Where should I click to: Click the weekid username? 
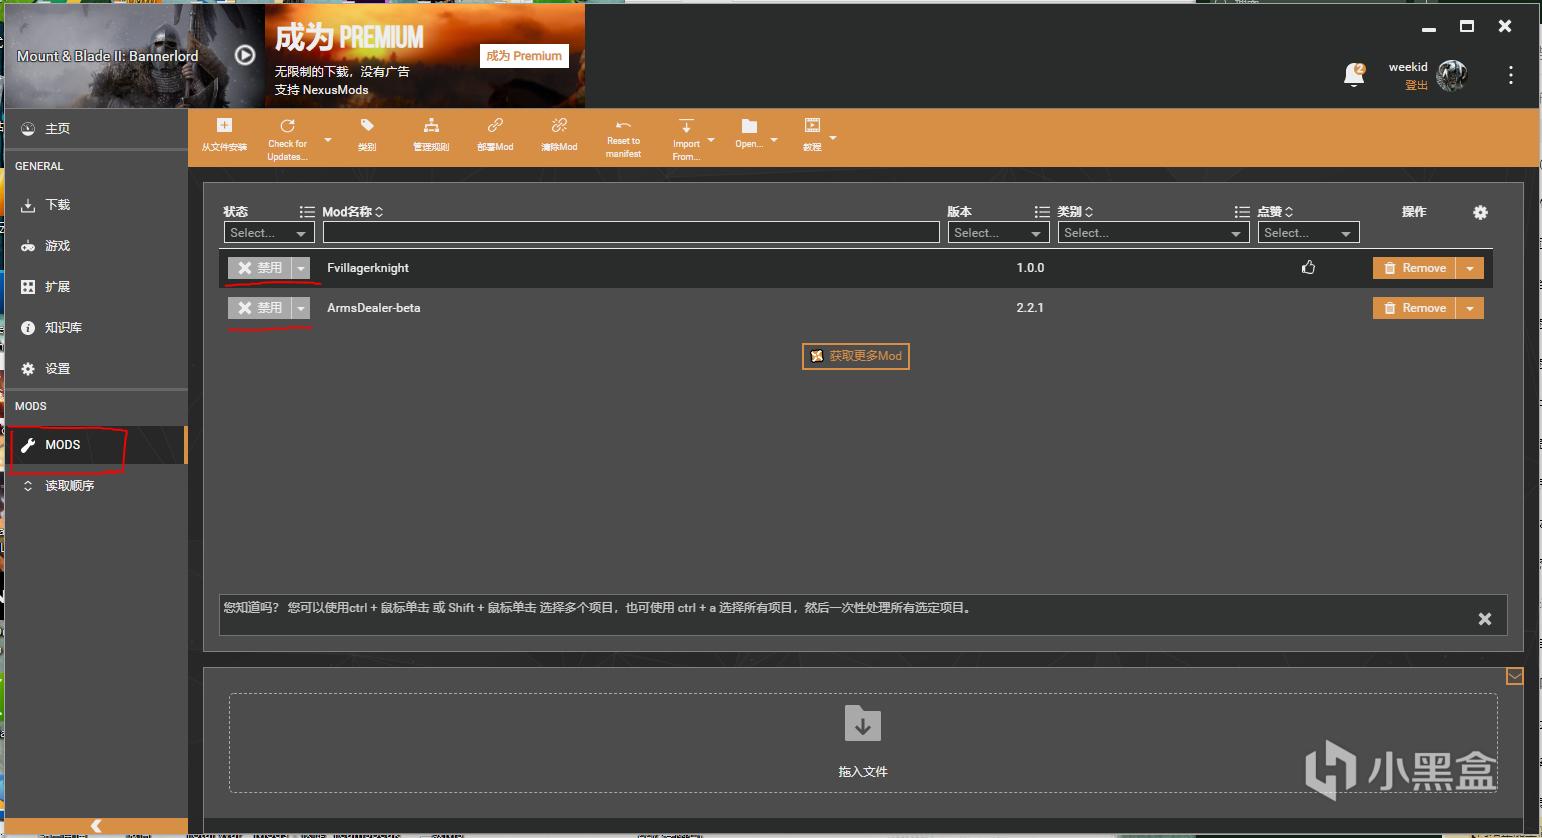1408,67
